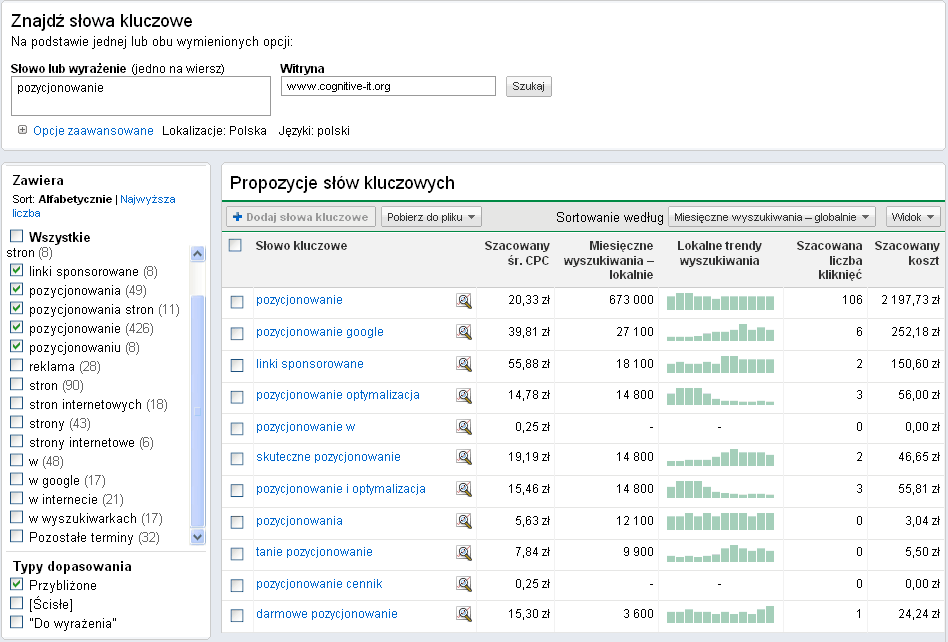Sort by 'Najwyższa liczba' link
Viewport: 948px width, 642px height.
coord(147,200)
